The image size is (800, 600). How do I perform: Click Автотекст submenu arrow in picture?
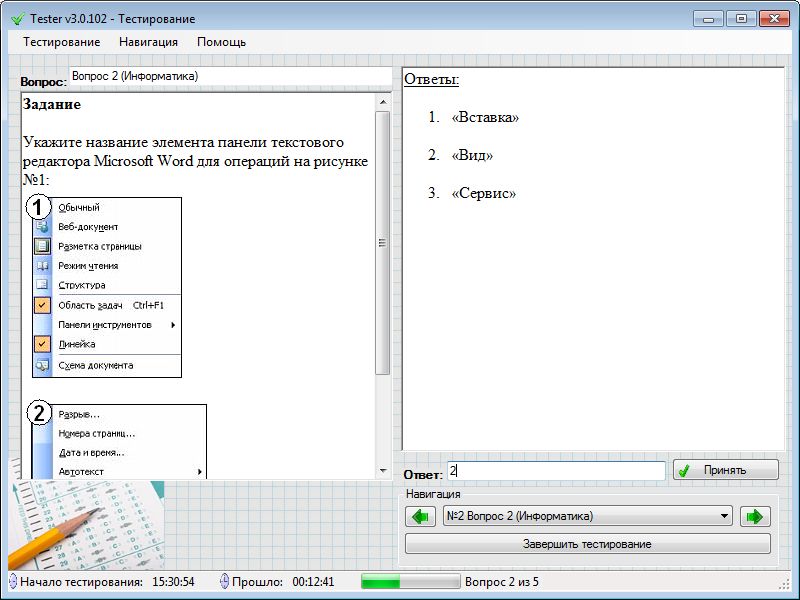tap(199, 472)
